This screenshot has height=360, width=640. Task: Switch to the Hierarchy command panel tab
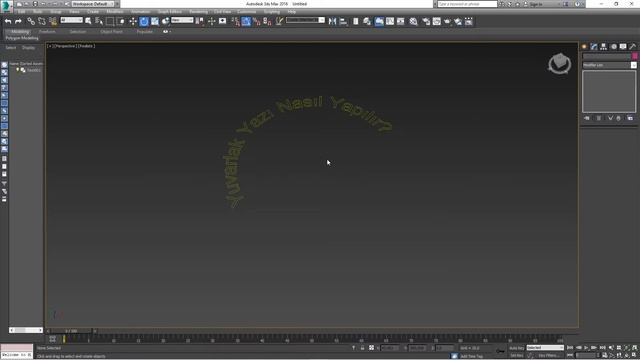tap(603, 47)
